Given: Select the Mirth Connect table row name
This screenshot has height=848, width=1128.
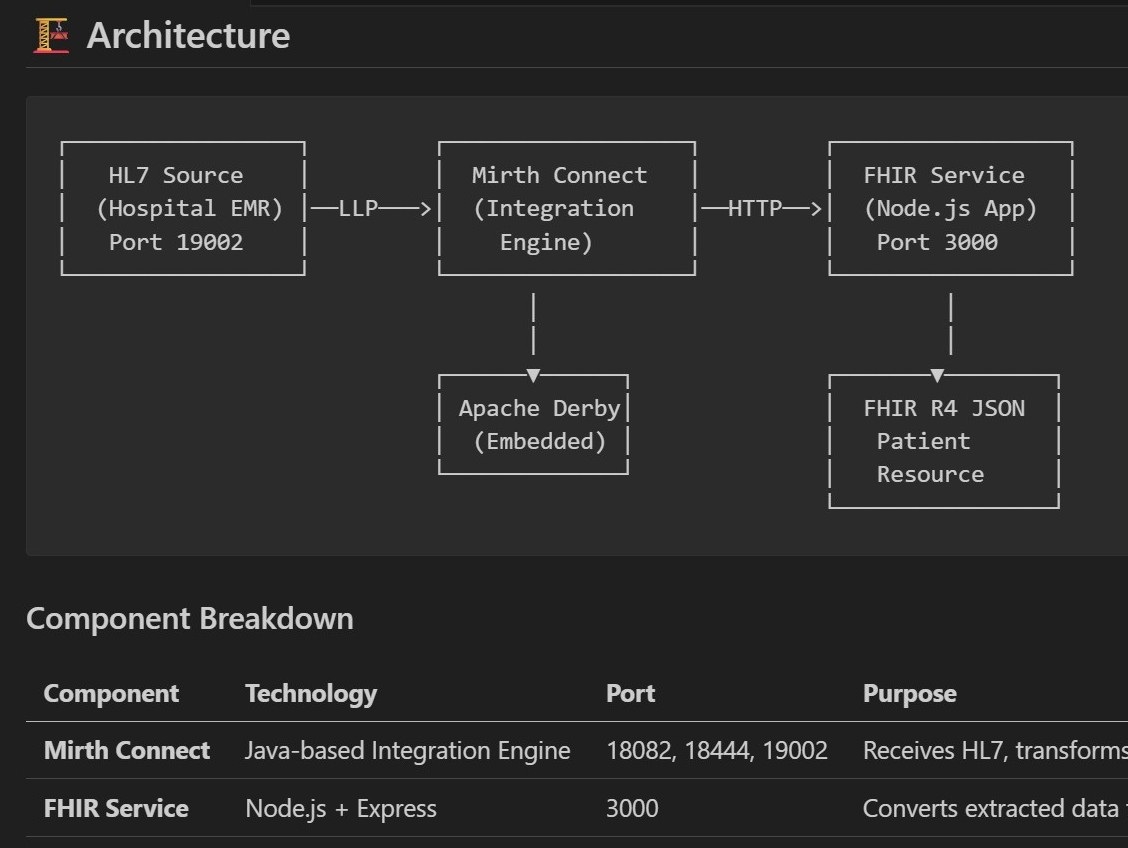Looking at the screenshot, I should 127,750.
